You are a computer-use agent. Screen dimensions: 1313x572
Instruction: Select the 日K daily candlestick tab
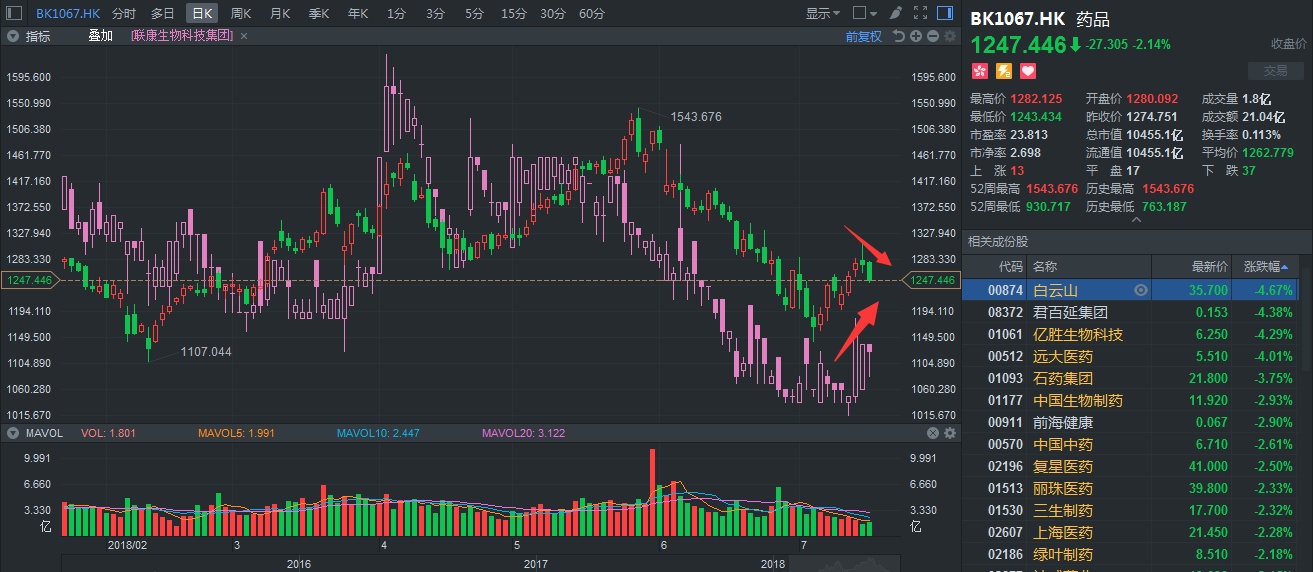(202, 14)
